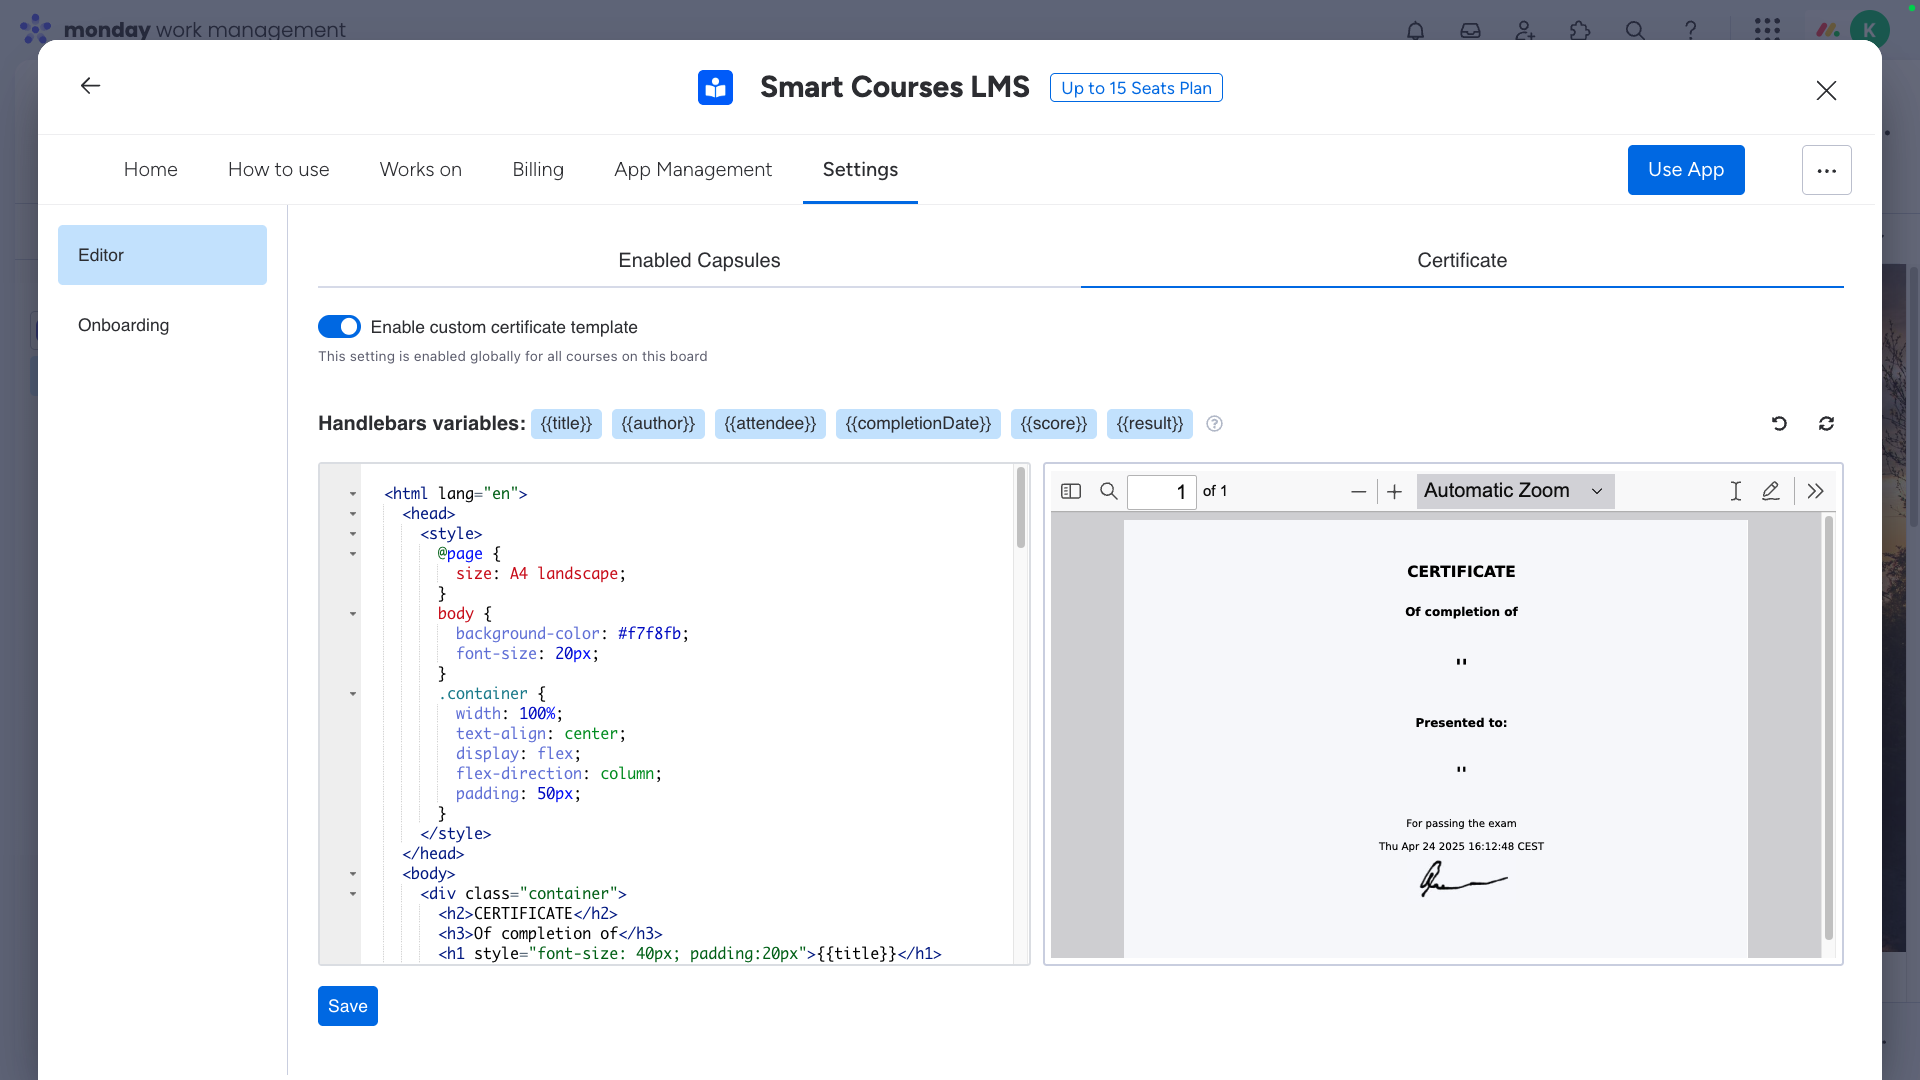Image resolution: width=1920 pixels, height=1080 pixels.
Task: Open the three-dot more options button
Action: (1826, 170)
